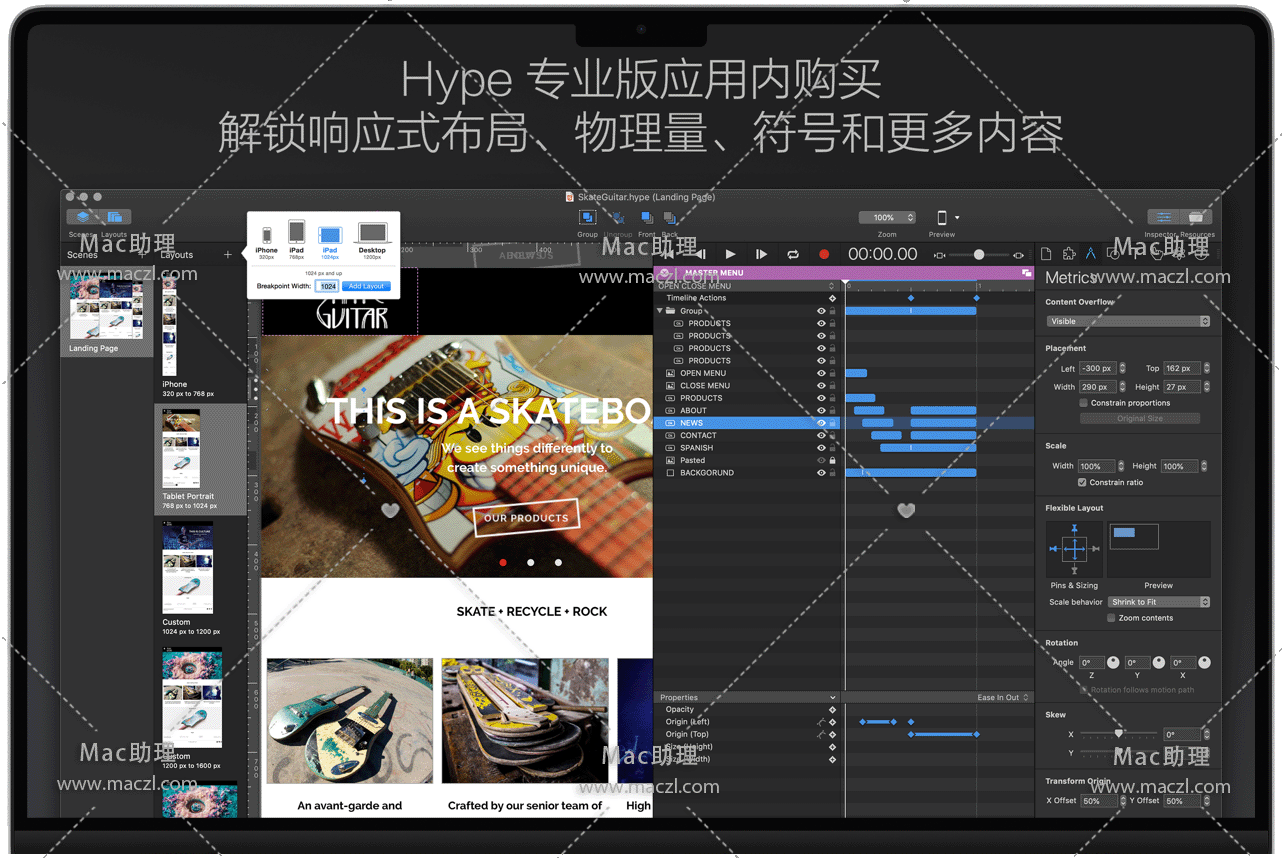Start timeline playback with Play button
This screenshot has height=858, width=1282.
coord(730,255)
